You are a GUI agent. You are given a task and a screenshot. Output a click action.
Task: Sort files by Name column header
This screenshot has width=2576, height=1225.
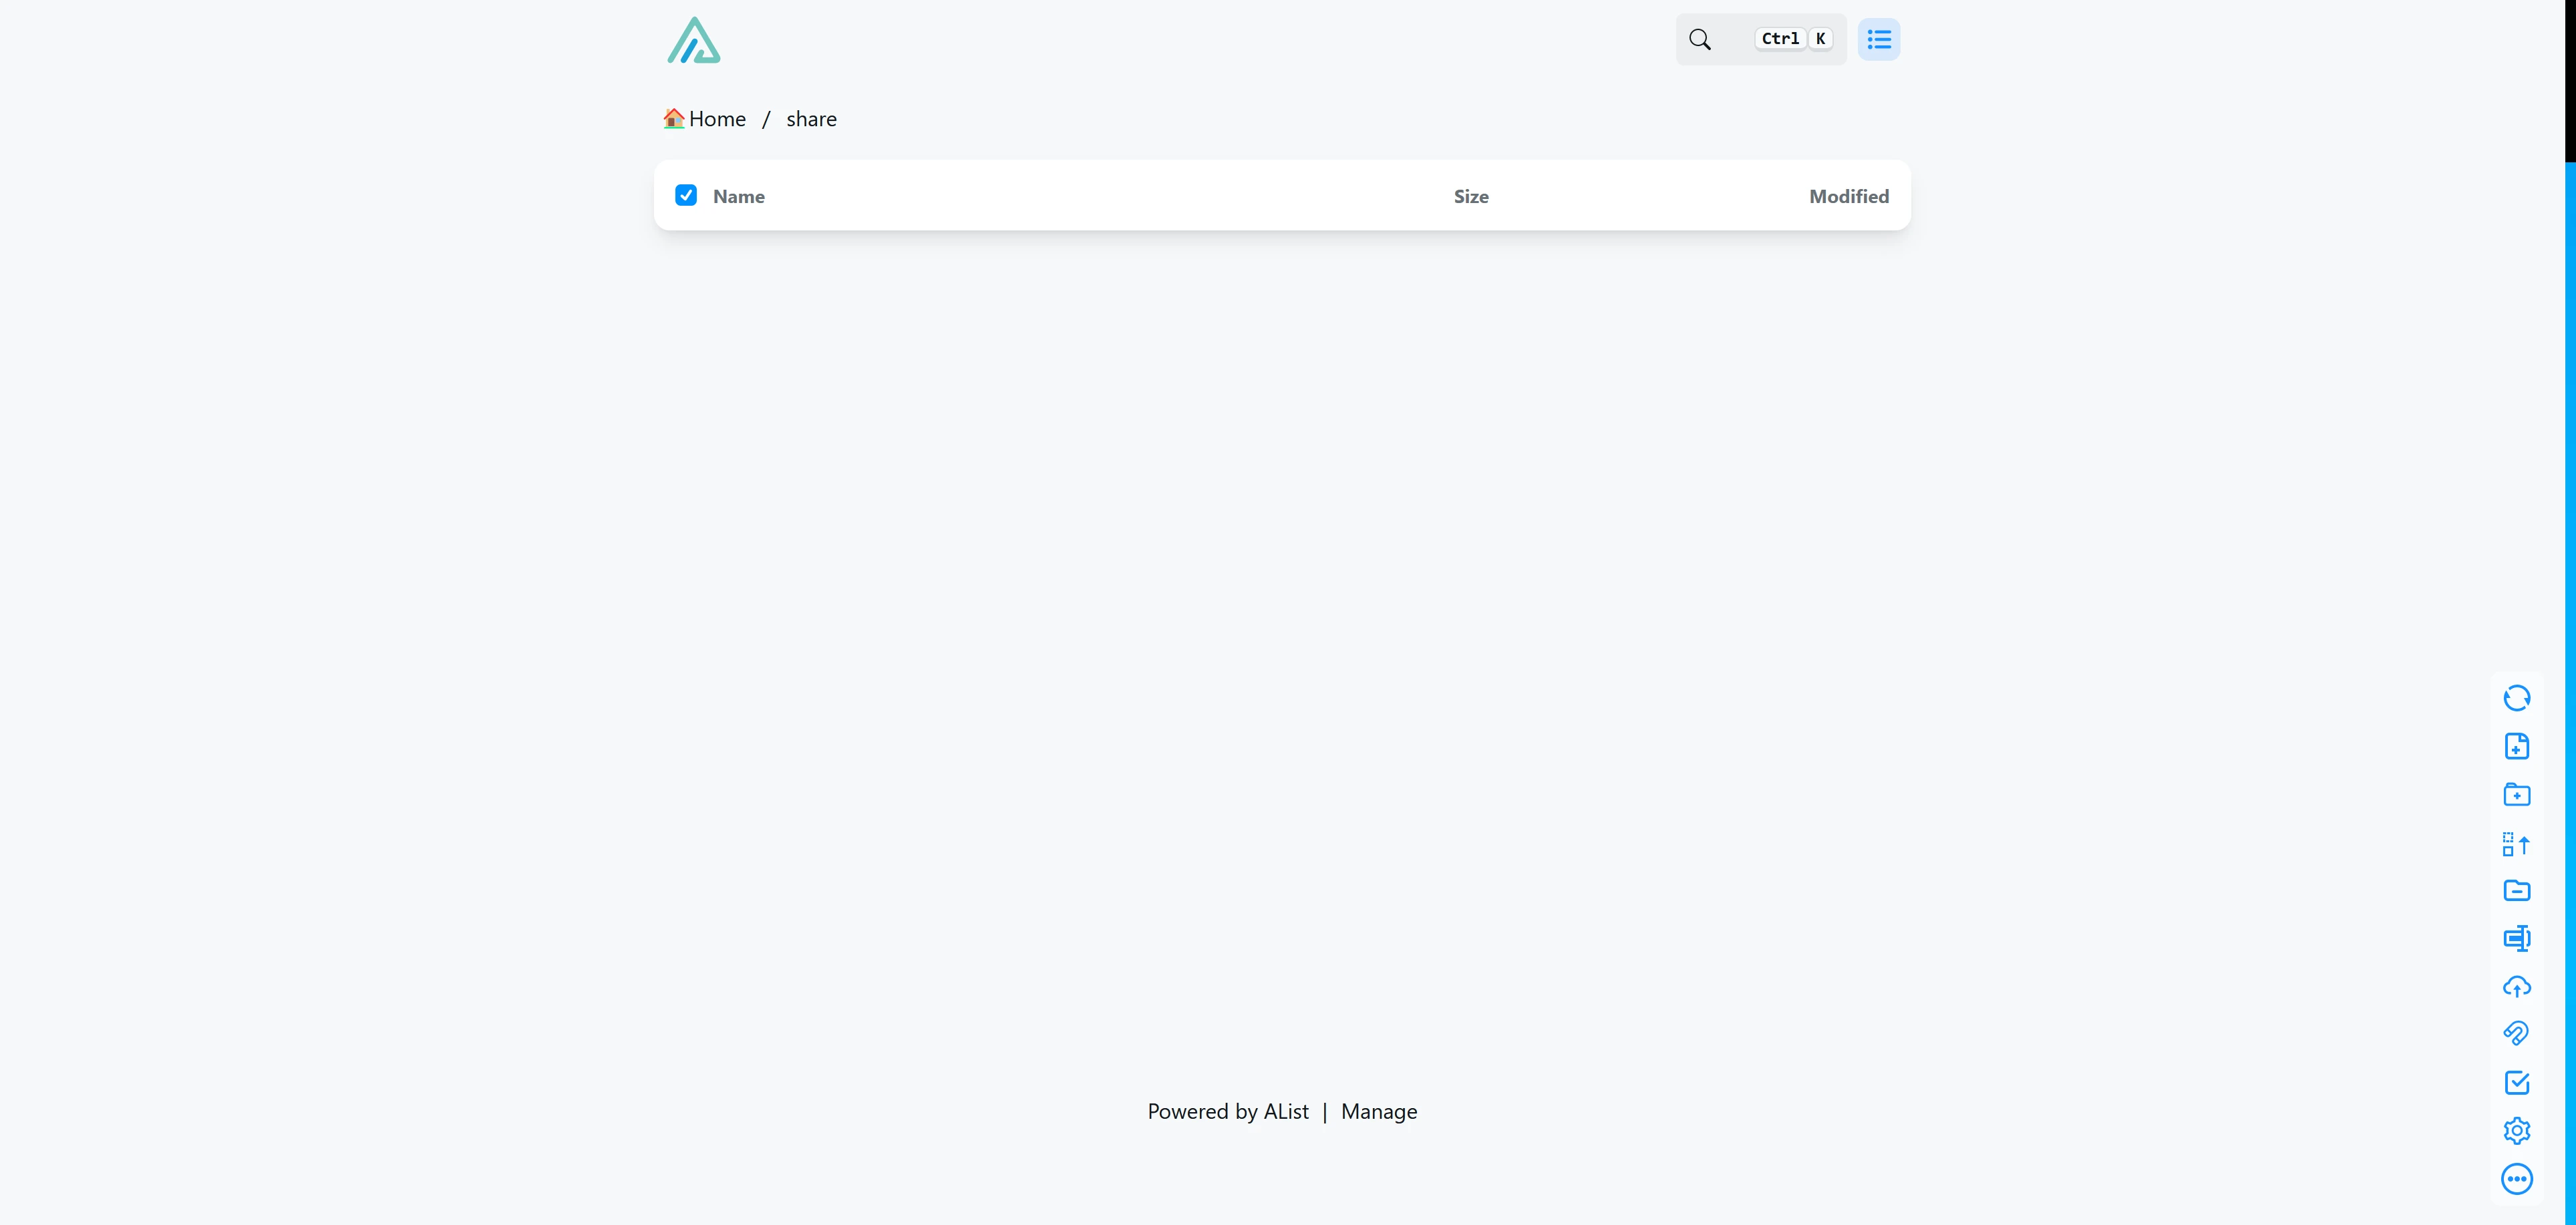pyautogui.click(x=738, y=197)
